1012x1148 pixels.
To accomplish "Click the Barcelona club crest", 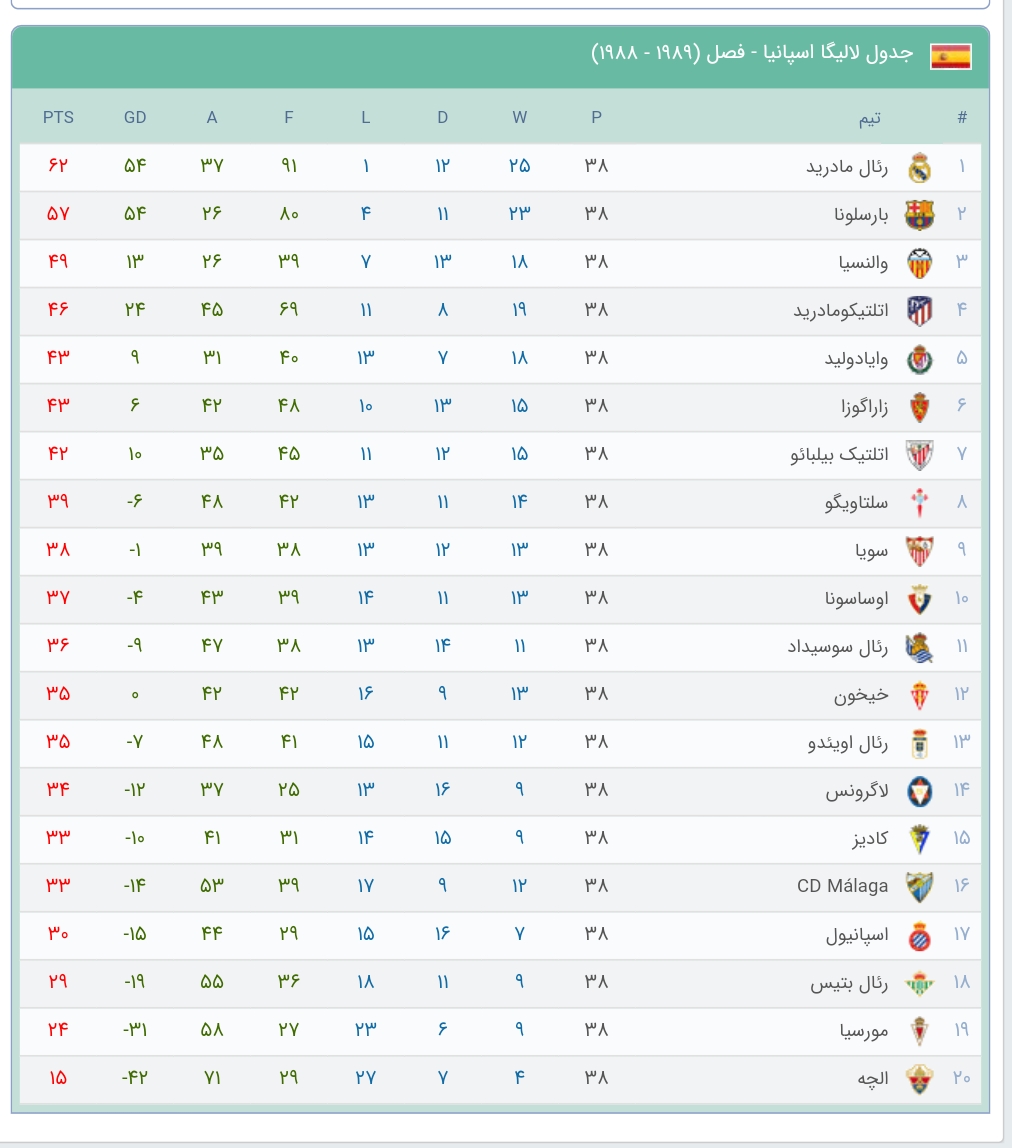I will click(919, 215).
